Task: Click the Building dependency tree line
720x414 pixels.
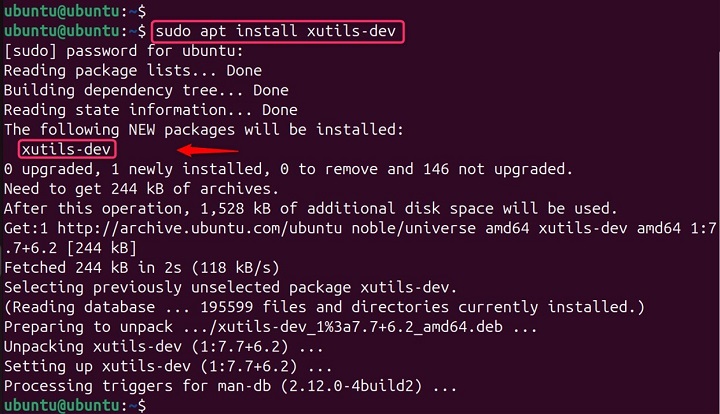Action: click(146, 91)
